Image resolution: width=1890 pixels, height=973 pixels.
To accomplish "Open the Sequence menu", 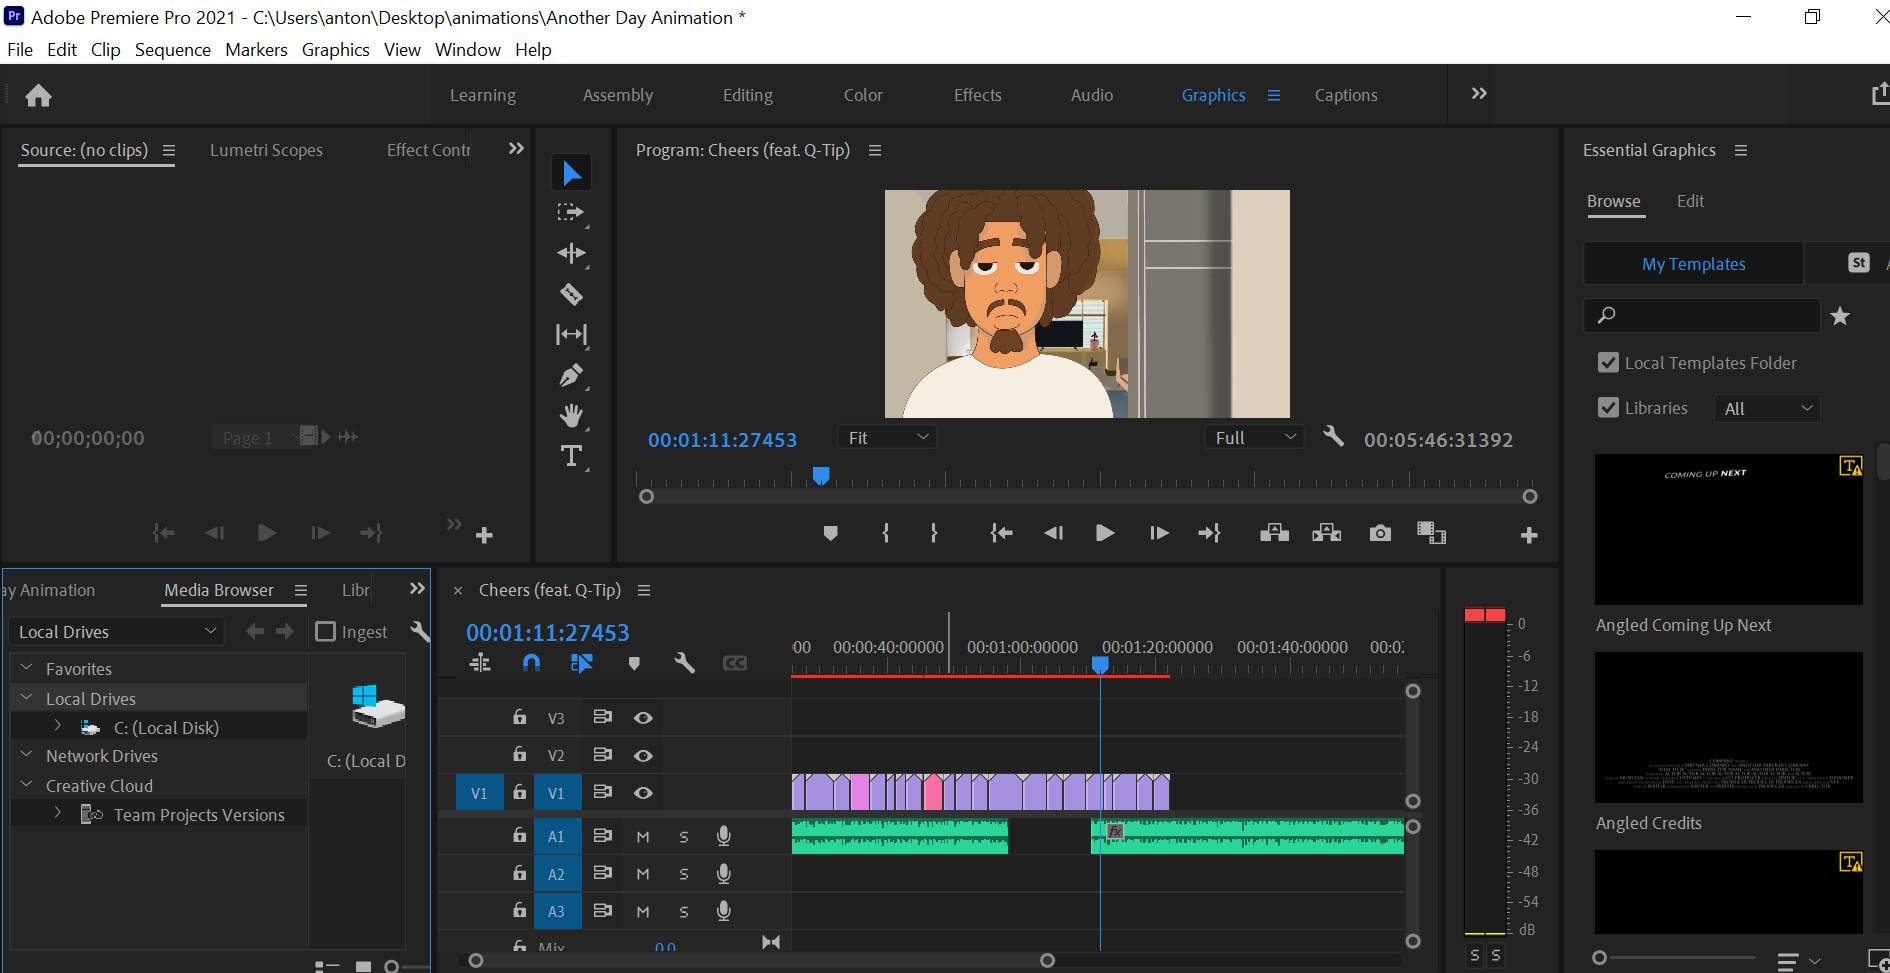I will (x=173, y=49).
